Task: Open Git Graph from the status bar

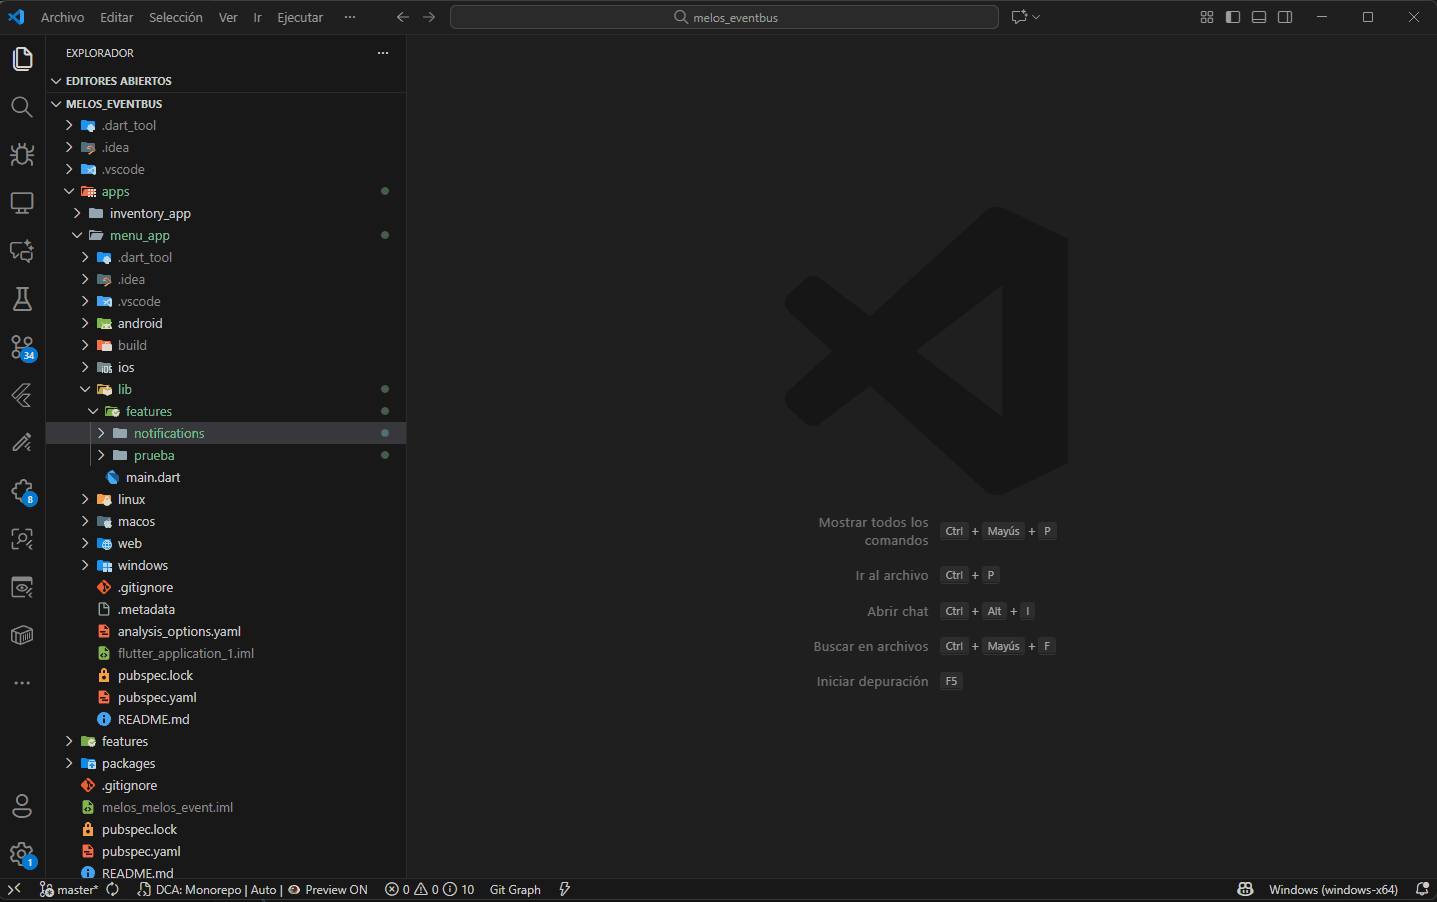Action: pyautogui.click(x=515, y=889)
